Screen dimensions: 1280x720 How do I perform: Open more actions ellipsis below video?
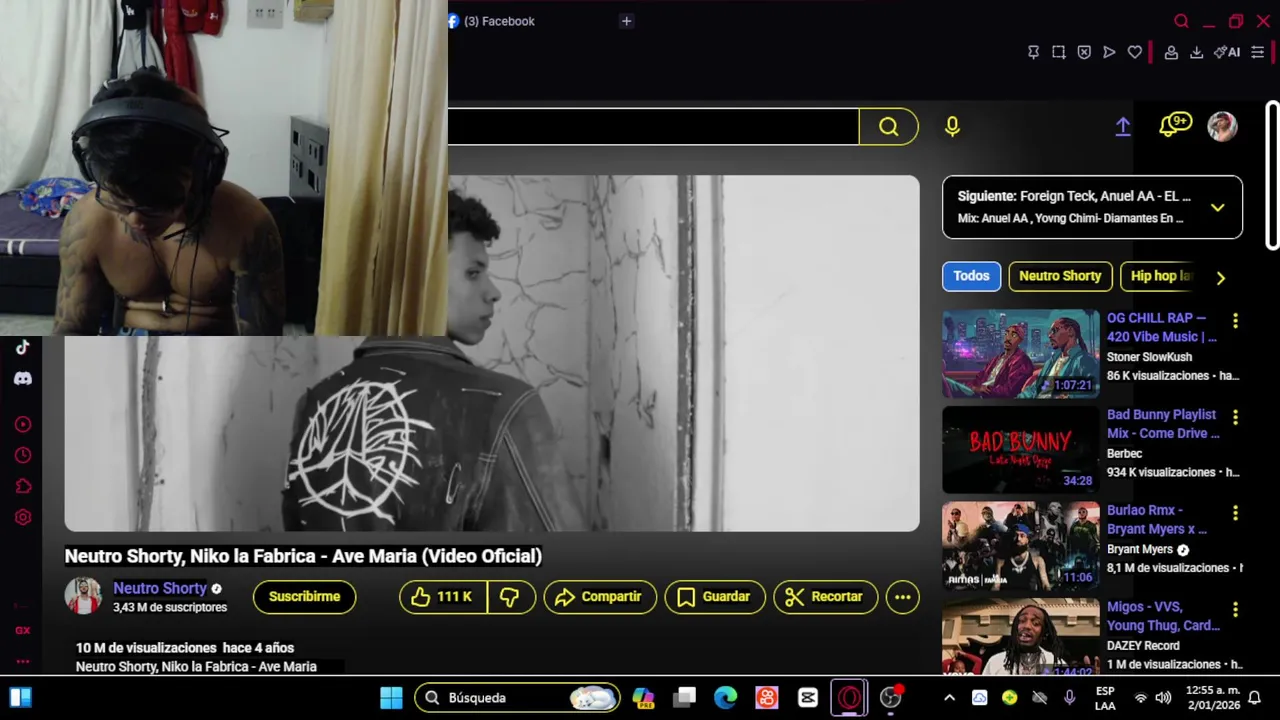pyautogui.click(x=902, y=597)
